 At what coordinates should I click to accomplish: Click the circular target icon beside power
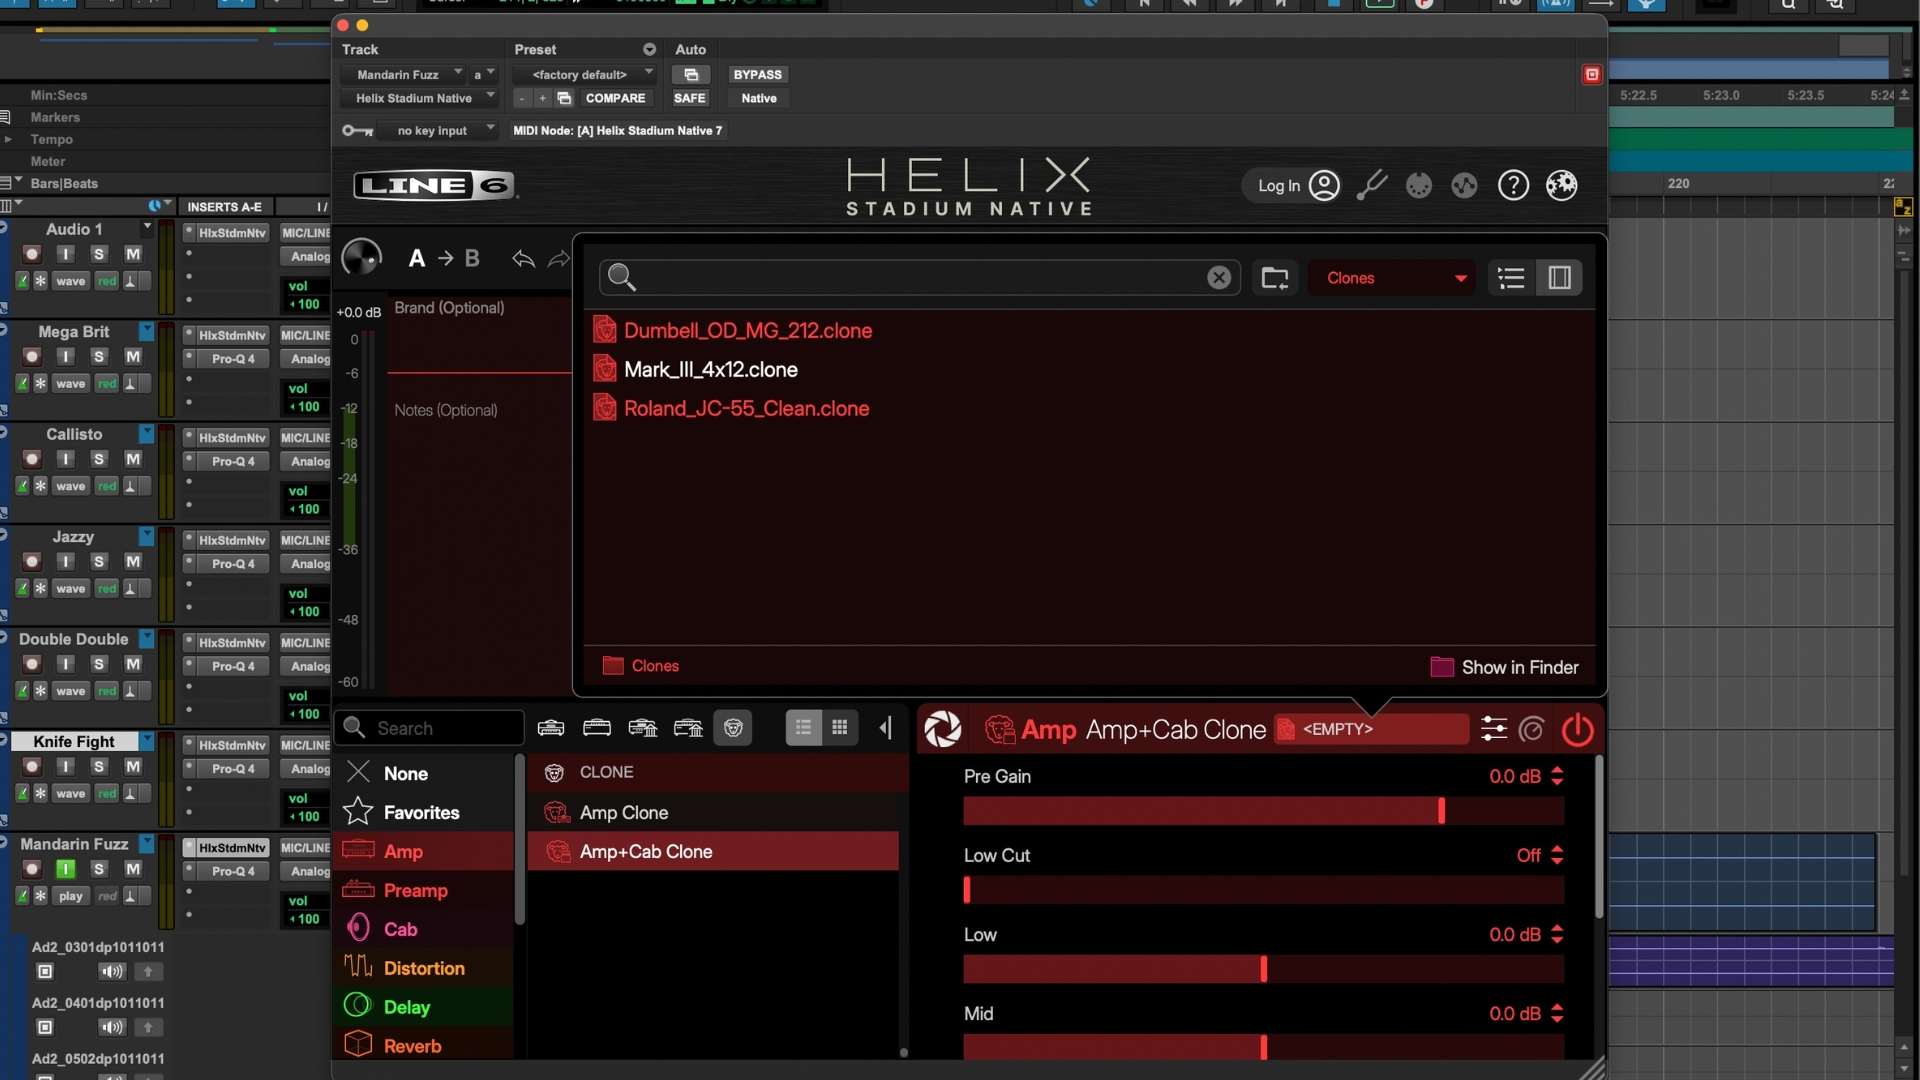point(1531,729)
